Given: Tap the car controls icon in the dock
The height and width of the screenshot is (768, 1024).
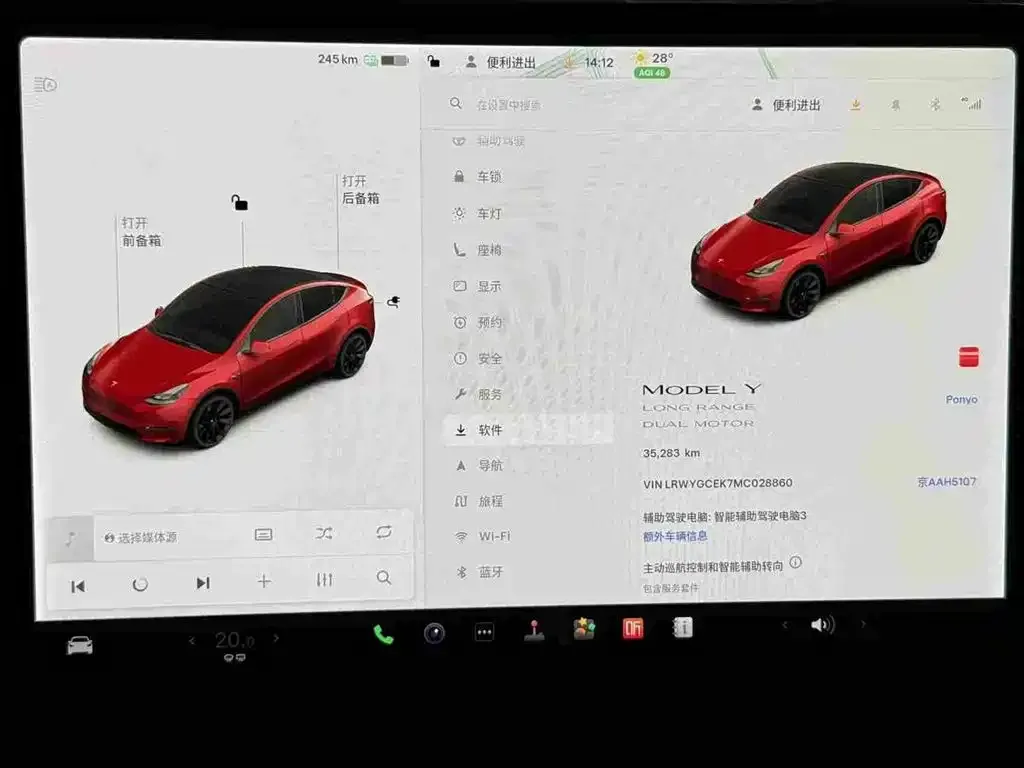Looking at the screenshot, I should tap(80, 645).
